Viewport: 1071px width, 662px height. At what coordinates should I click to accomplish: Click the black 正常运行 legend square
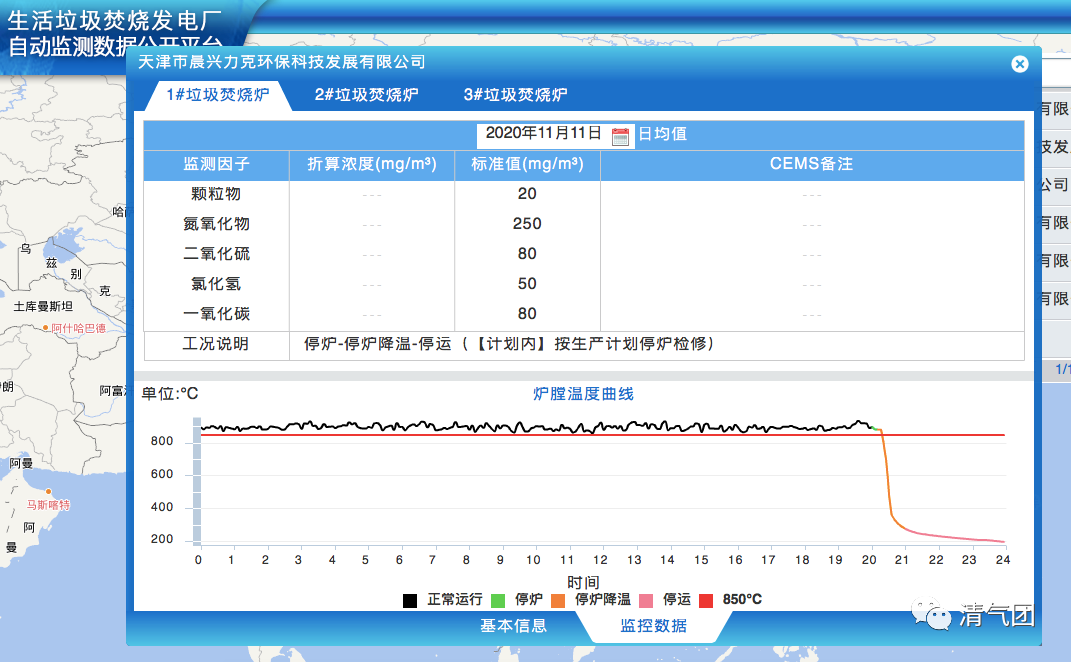(410, 600)
